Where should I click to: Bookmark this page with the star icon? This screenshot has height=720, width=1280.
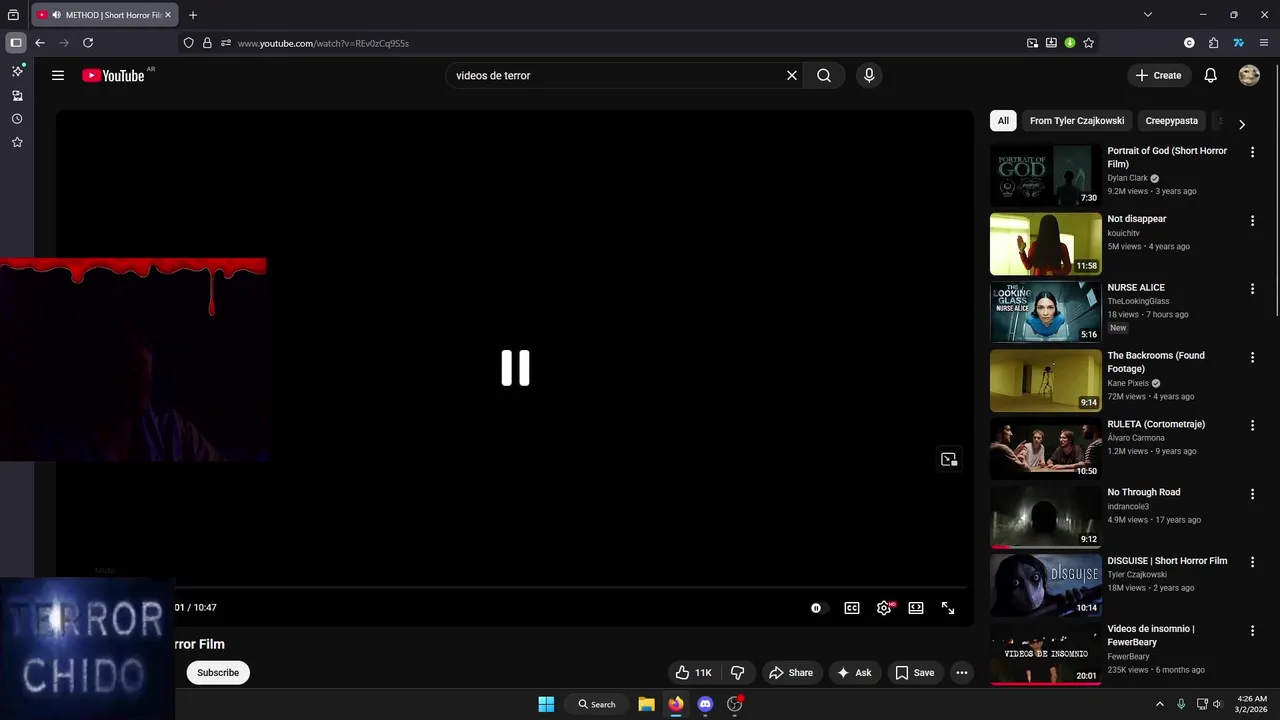pos(1089,43)
